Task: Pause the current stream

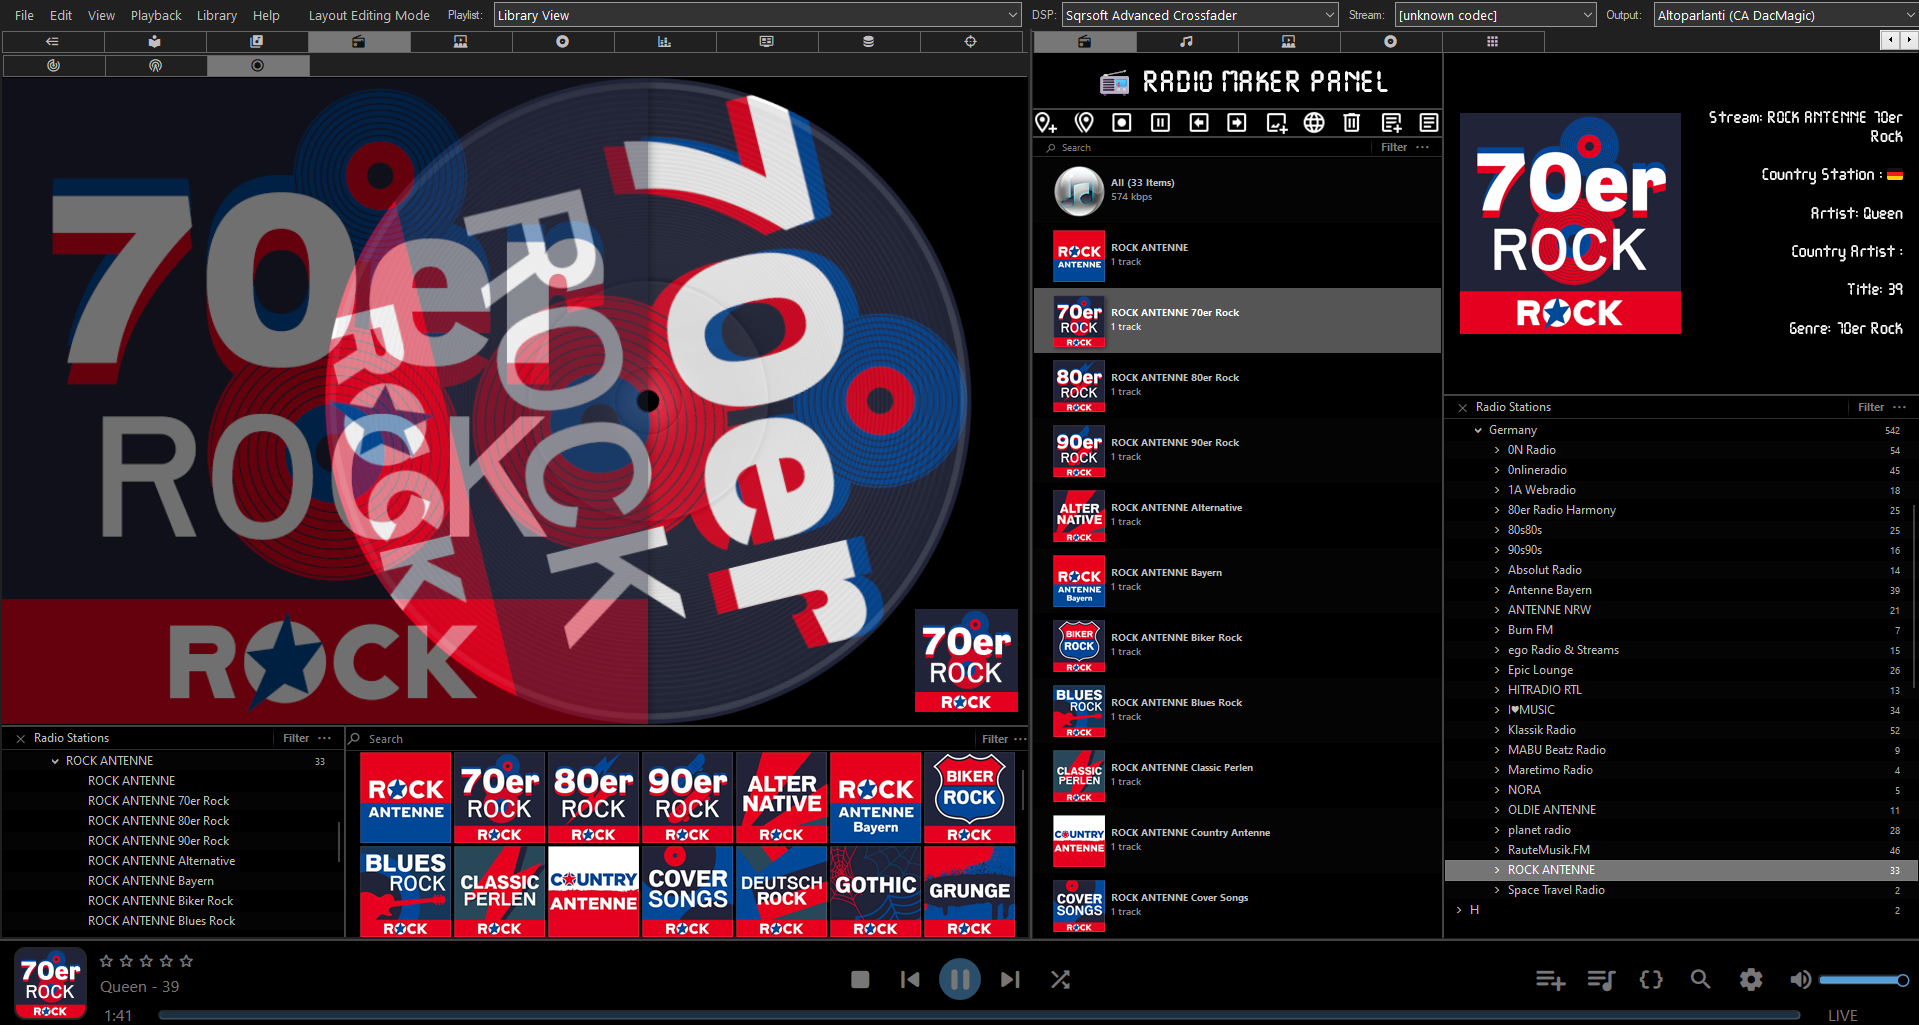Action: 960,980
